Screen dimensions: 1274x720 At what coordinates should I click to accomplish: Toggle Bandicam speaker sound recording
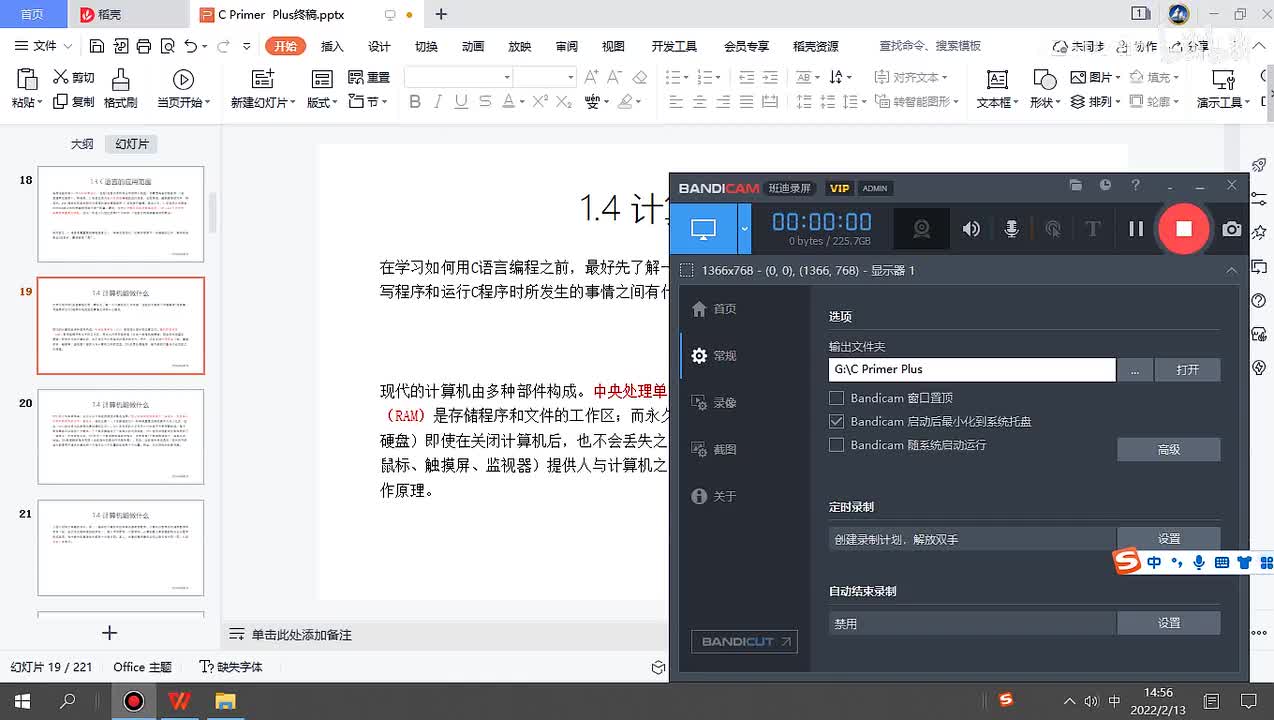971,229
